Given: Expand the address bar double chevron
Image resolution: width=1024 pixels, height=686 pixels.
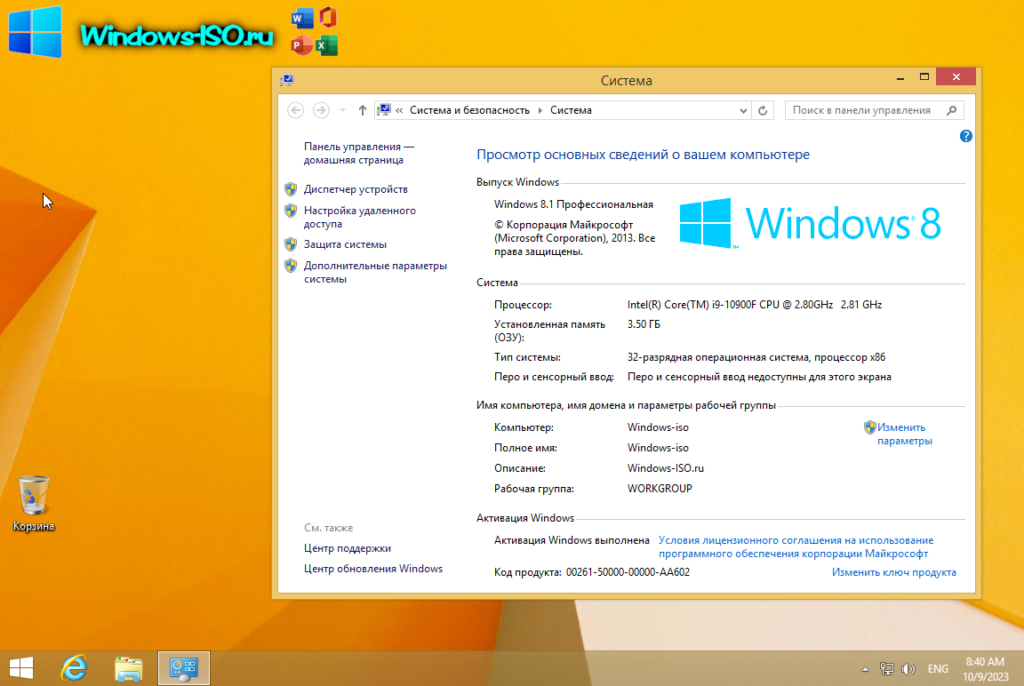Looking at the screenshot, I should [x=399, y=110].
